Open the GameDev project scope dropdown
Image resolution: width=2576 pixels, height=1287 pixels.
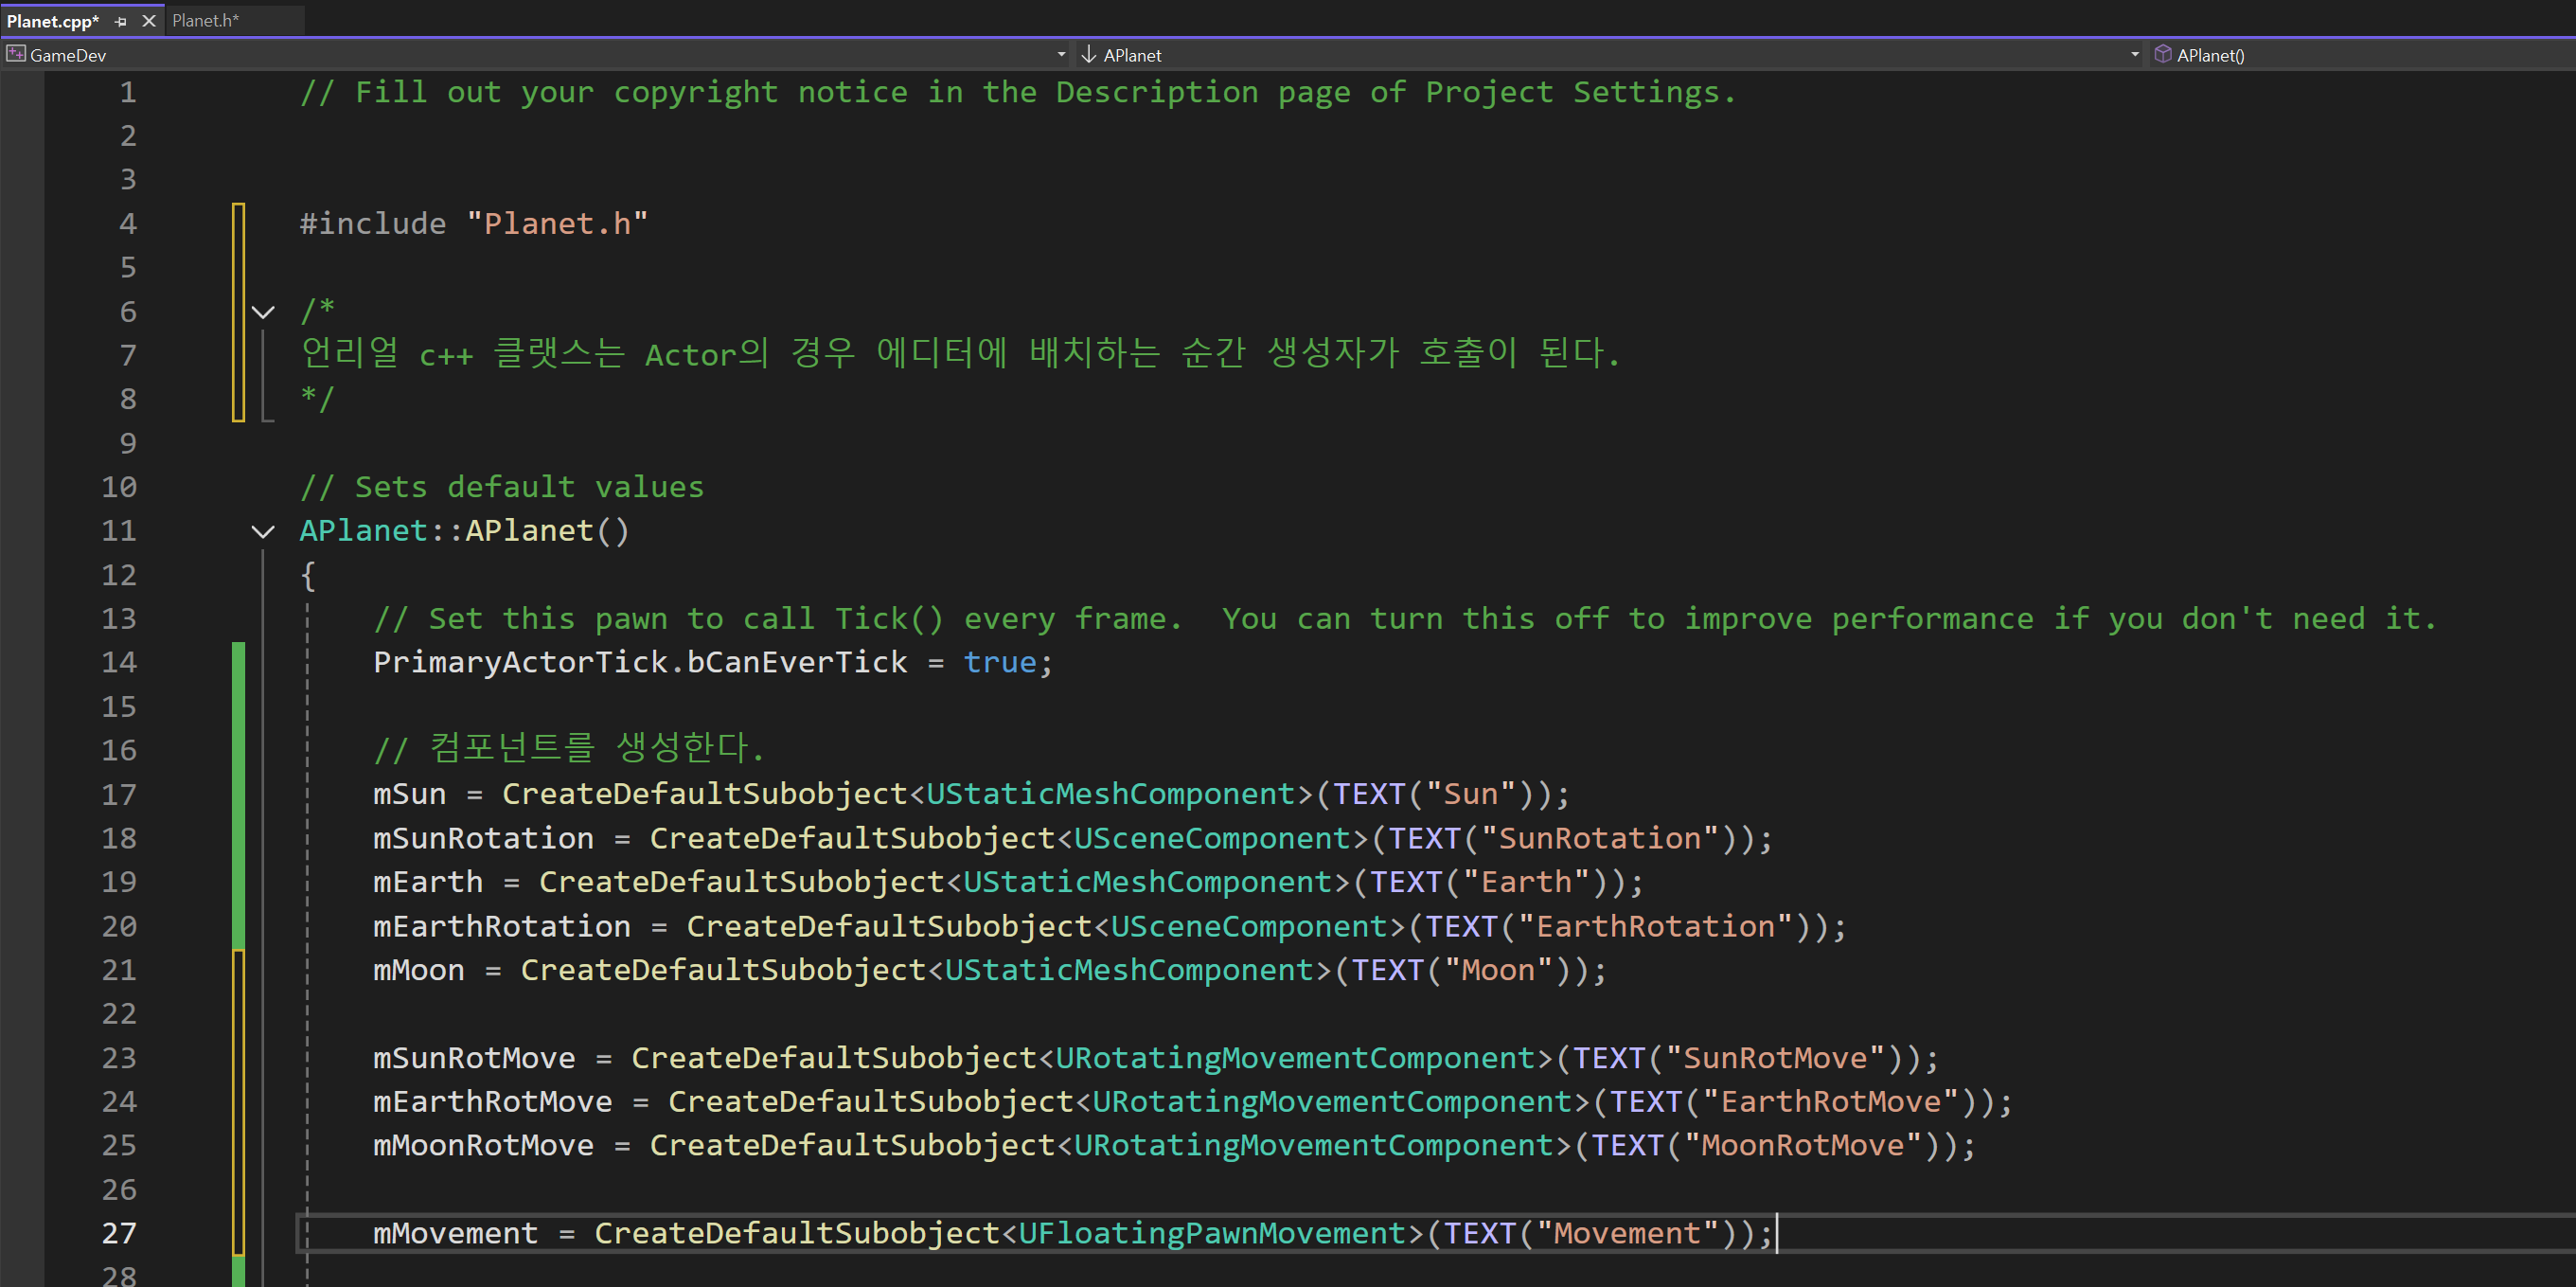coord(1061,55)
